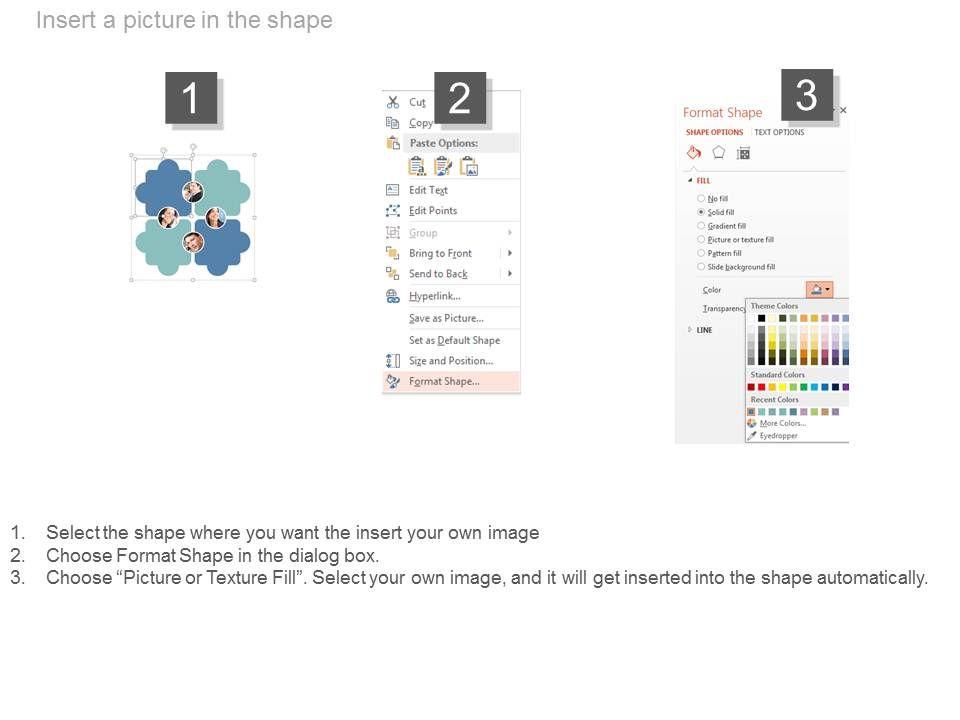Image resolution: width=960 pixels, height=720 pixels.
Task: Choose Format Shape from the context menu
Action: (444, 381)
